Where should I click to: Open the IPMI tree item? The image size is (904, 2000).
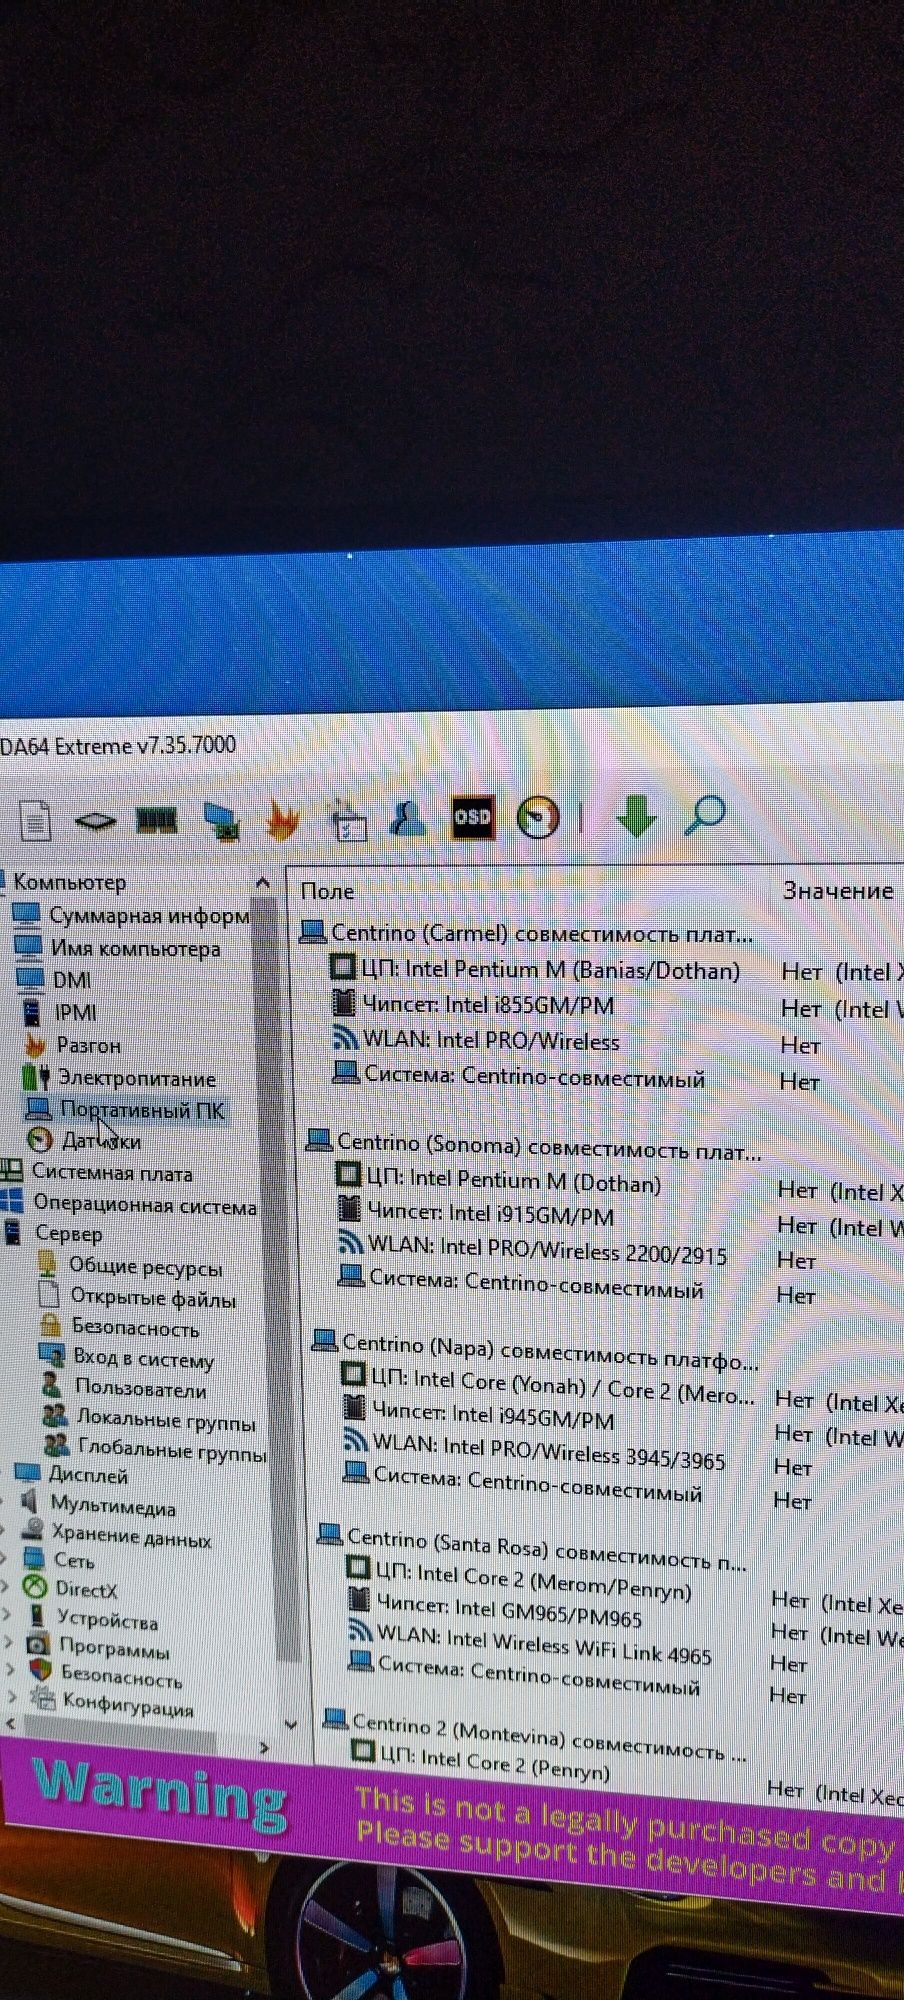[76, 1012]
